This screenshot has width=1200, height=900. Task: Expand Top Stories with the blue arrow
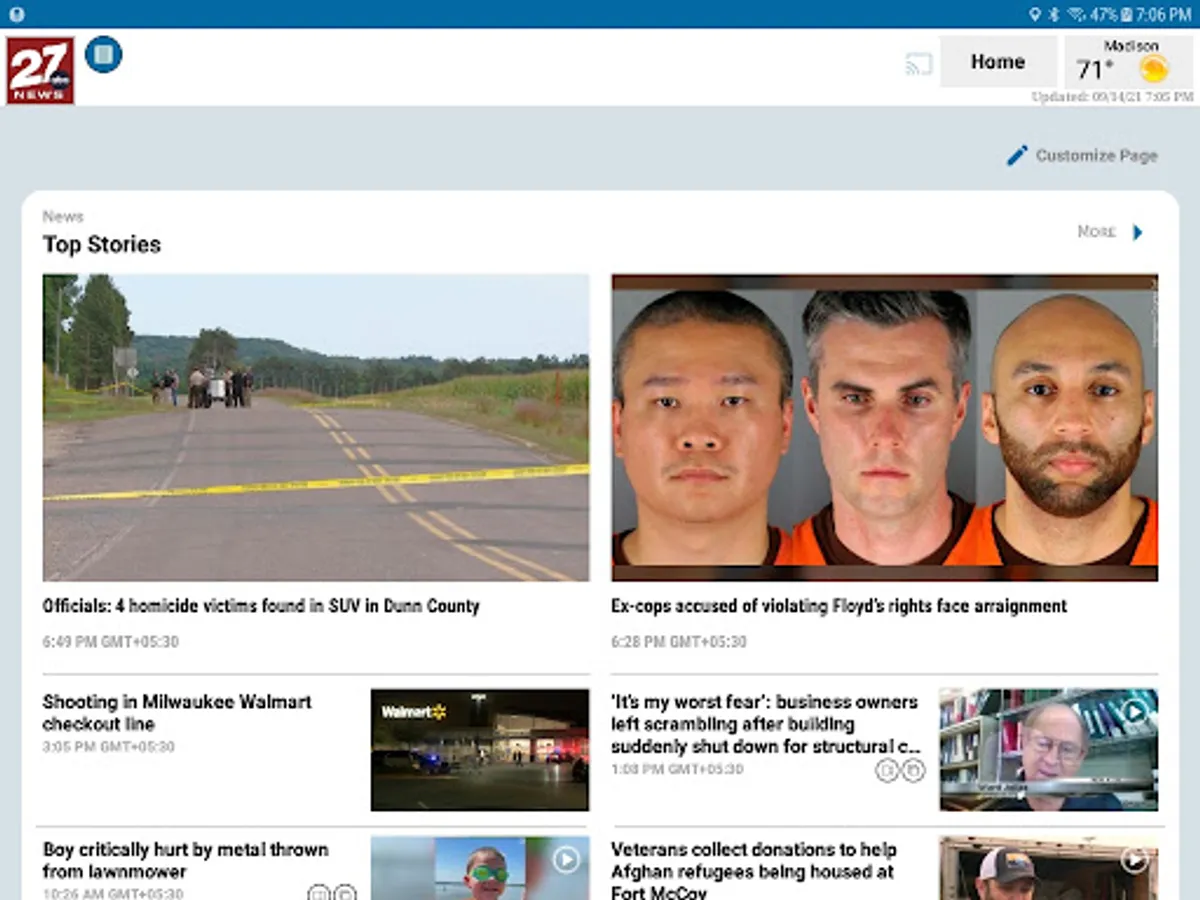coord(1137,232)
